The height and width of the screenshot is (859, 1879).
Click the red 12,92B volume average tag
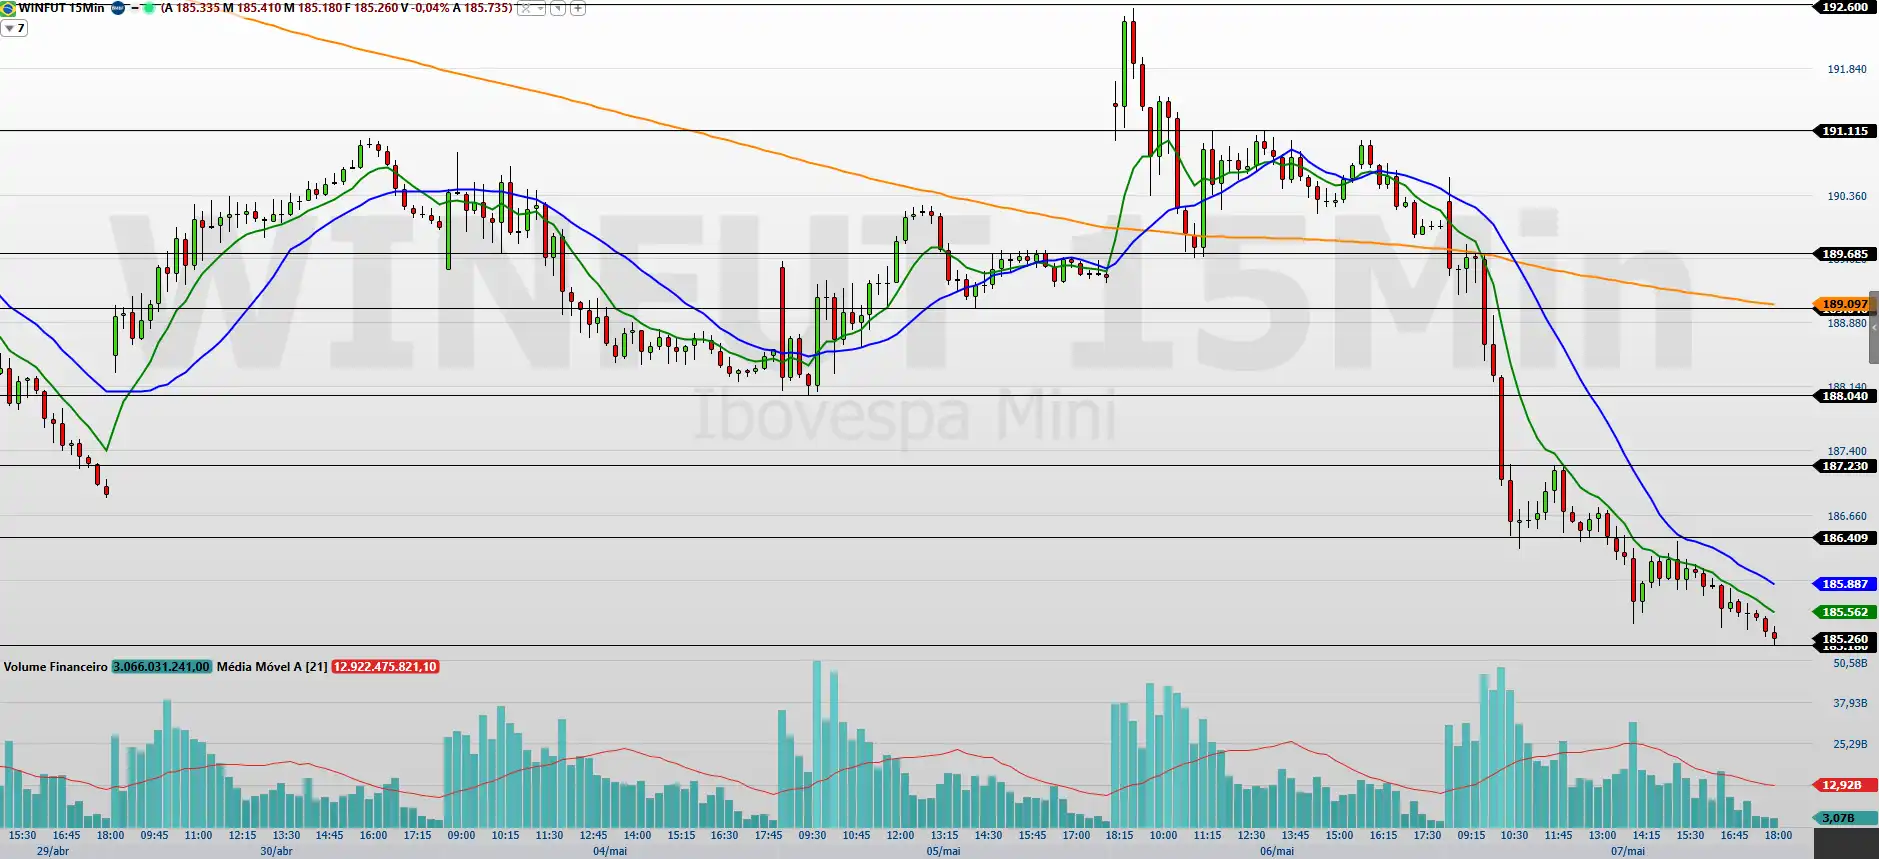pos(1840,785)
